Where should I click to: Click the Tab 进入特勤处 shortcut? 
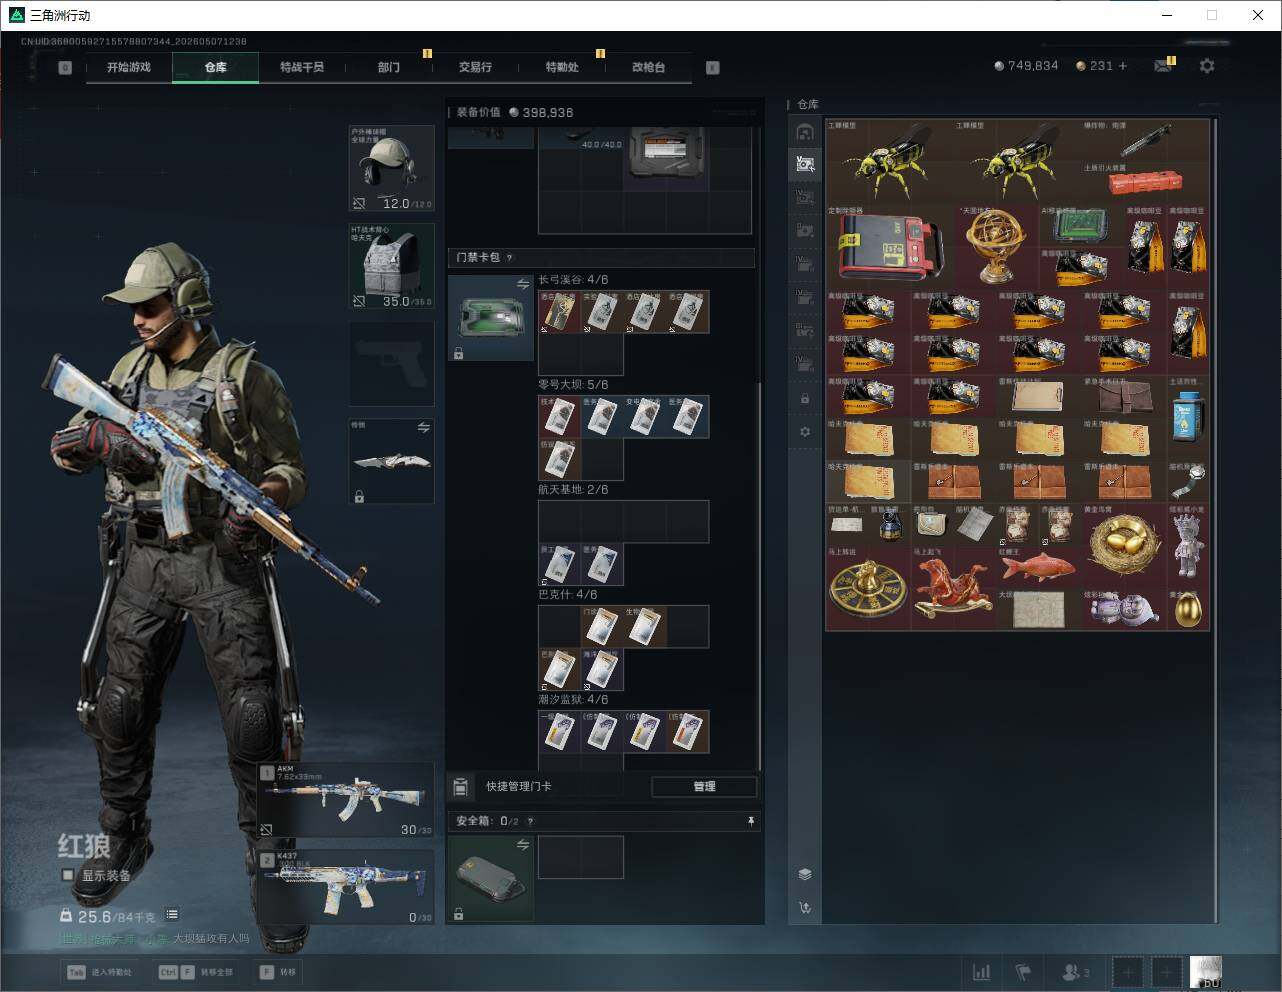(x=100, y=972)
